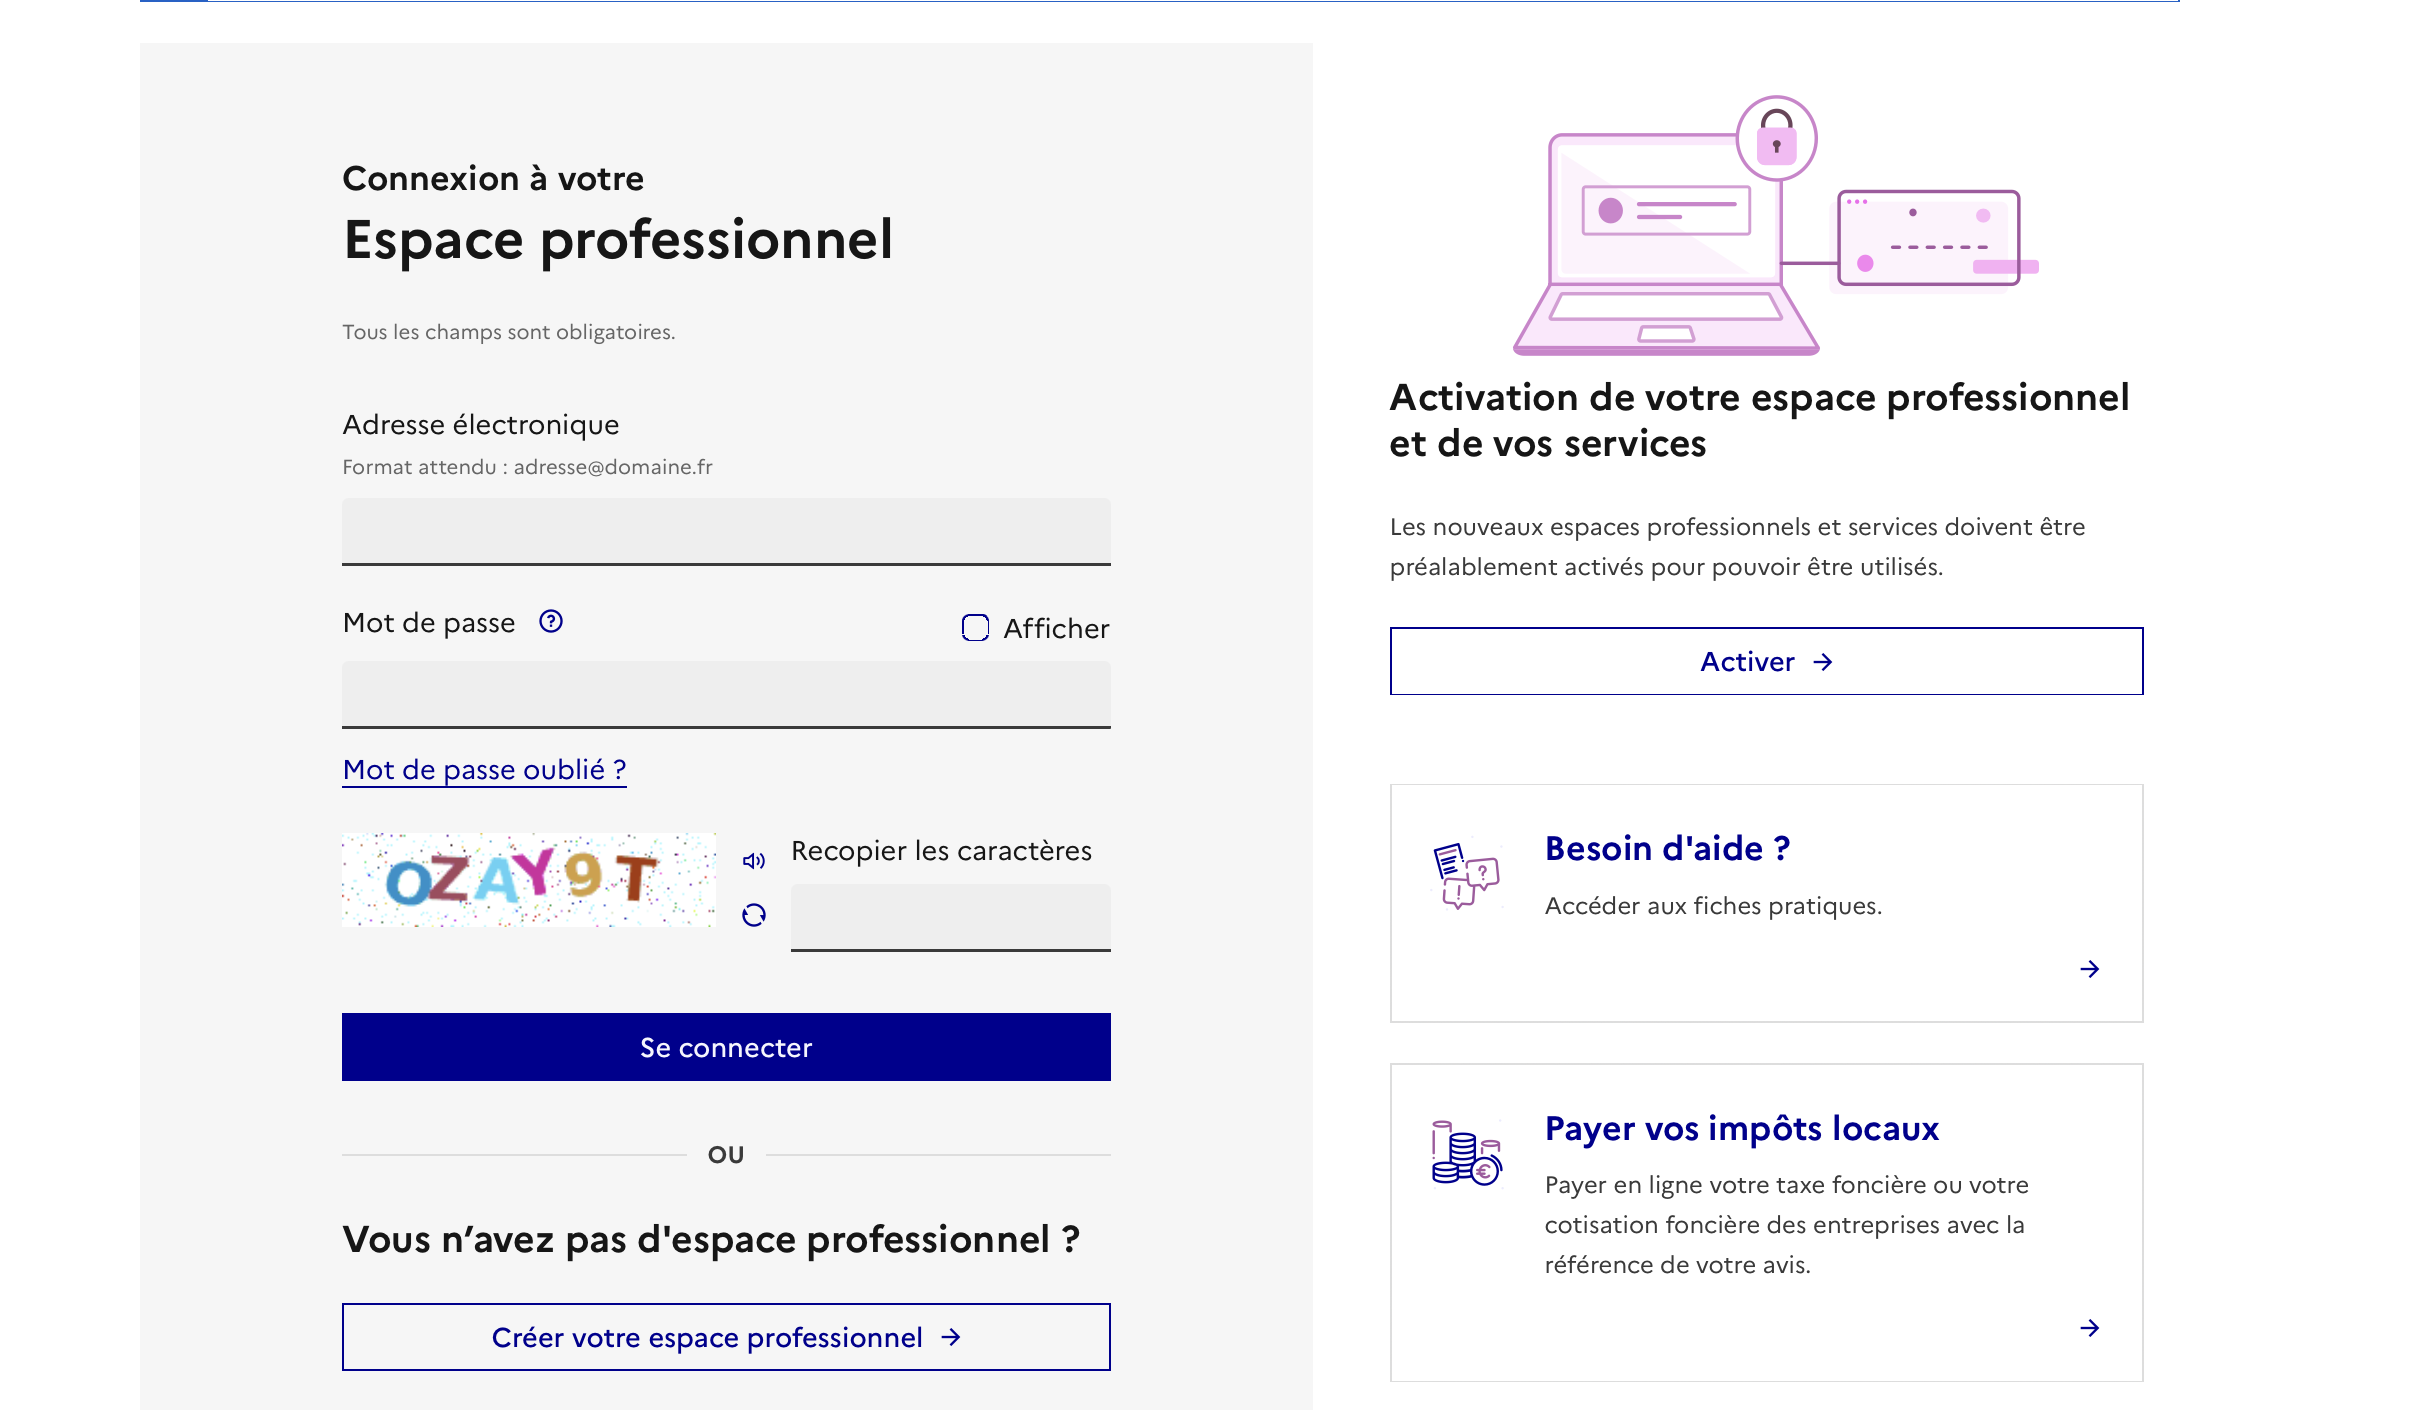This screenshot has width=2428, height=1410.
Task: Click the help documents icon beside Besoin d'aide
Action: [1466, 874]
